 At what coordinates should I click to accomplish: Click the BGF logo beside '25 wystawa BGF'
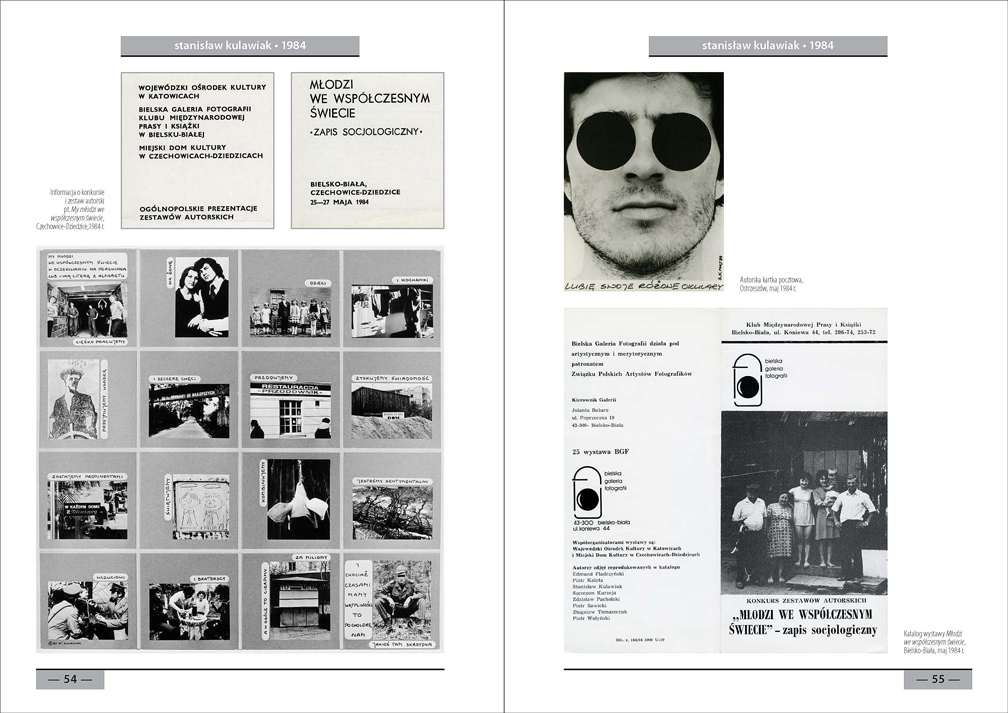[x=600, y=492]
